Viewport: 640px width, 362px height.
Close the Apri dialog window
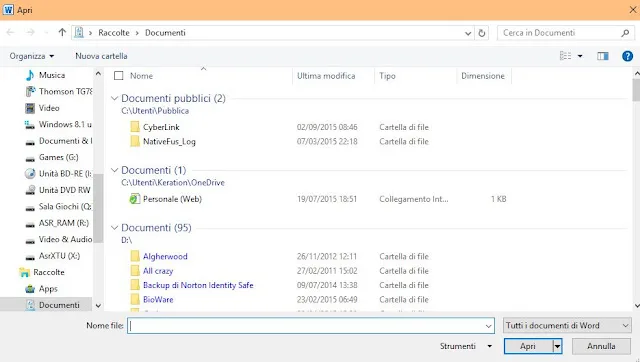pyautogui.click(x=632, y=10)
